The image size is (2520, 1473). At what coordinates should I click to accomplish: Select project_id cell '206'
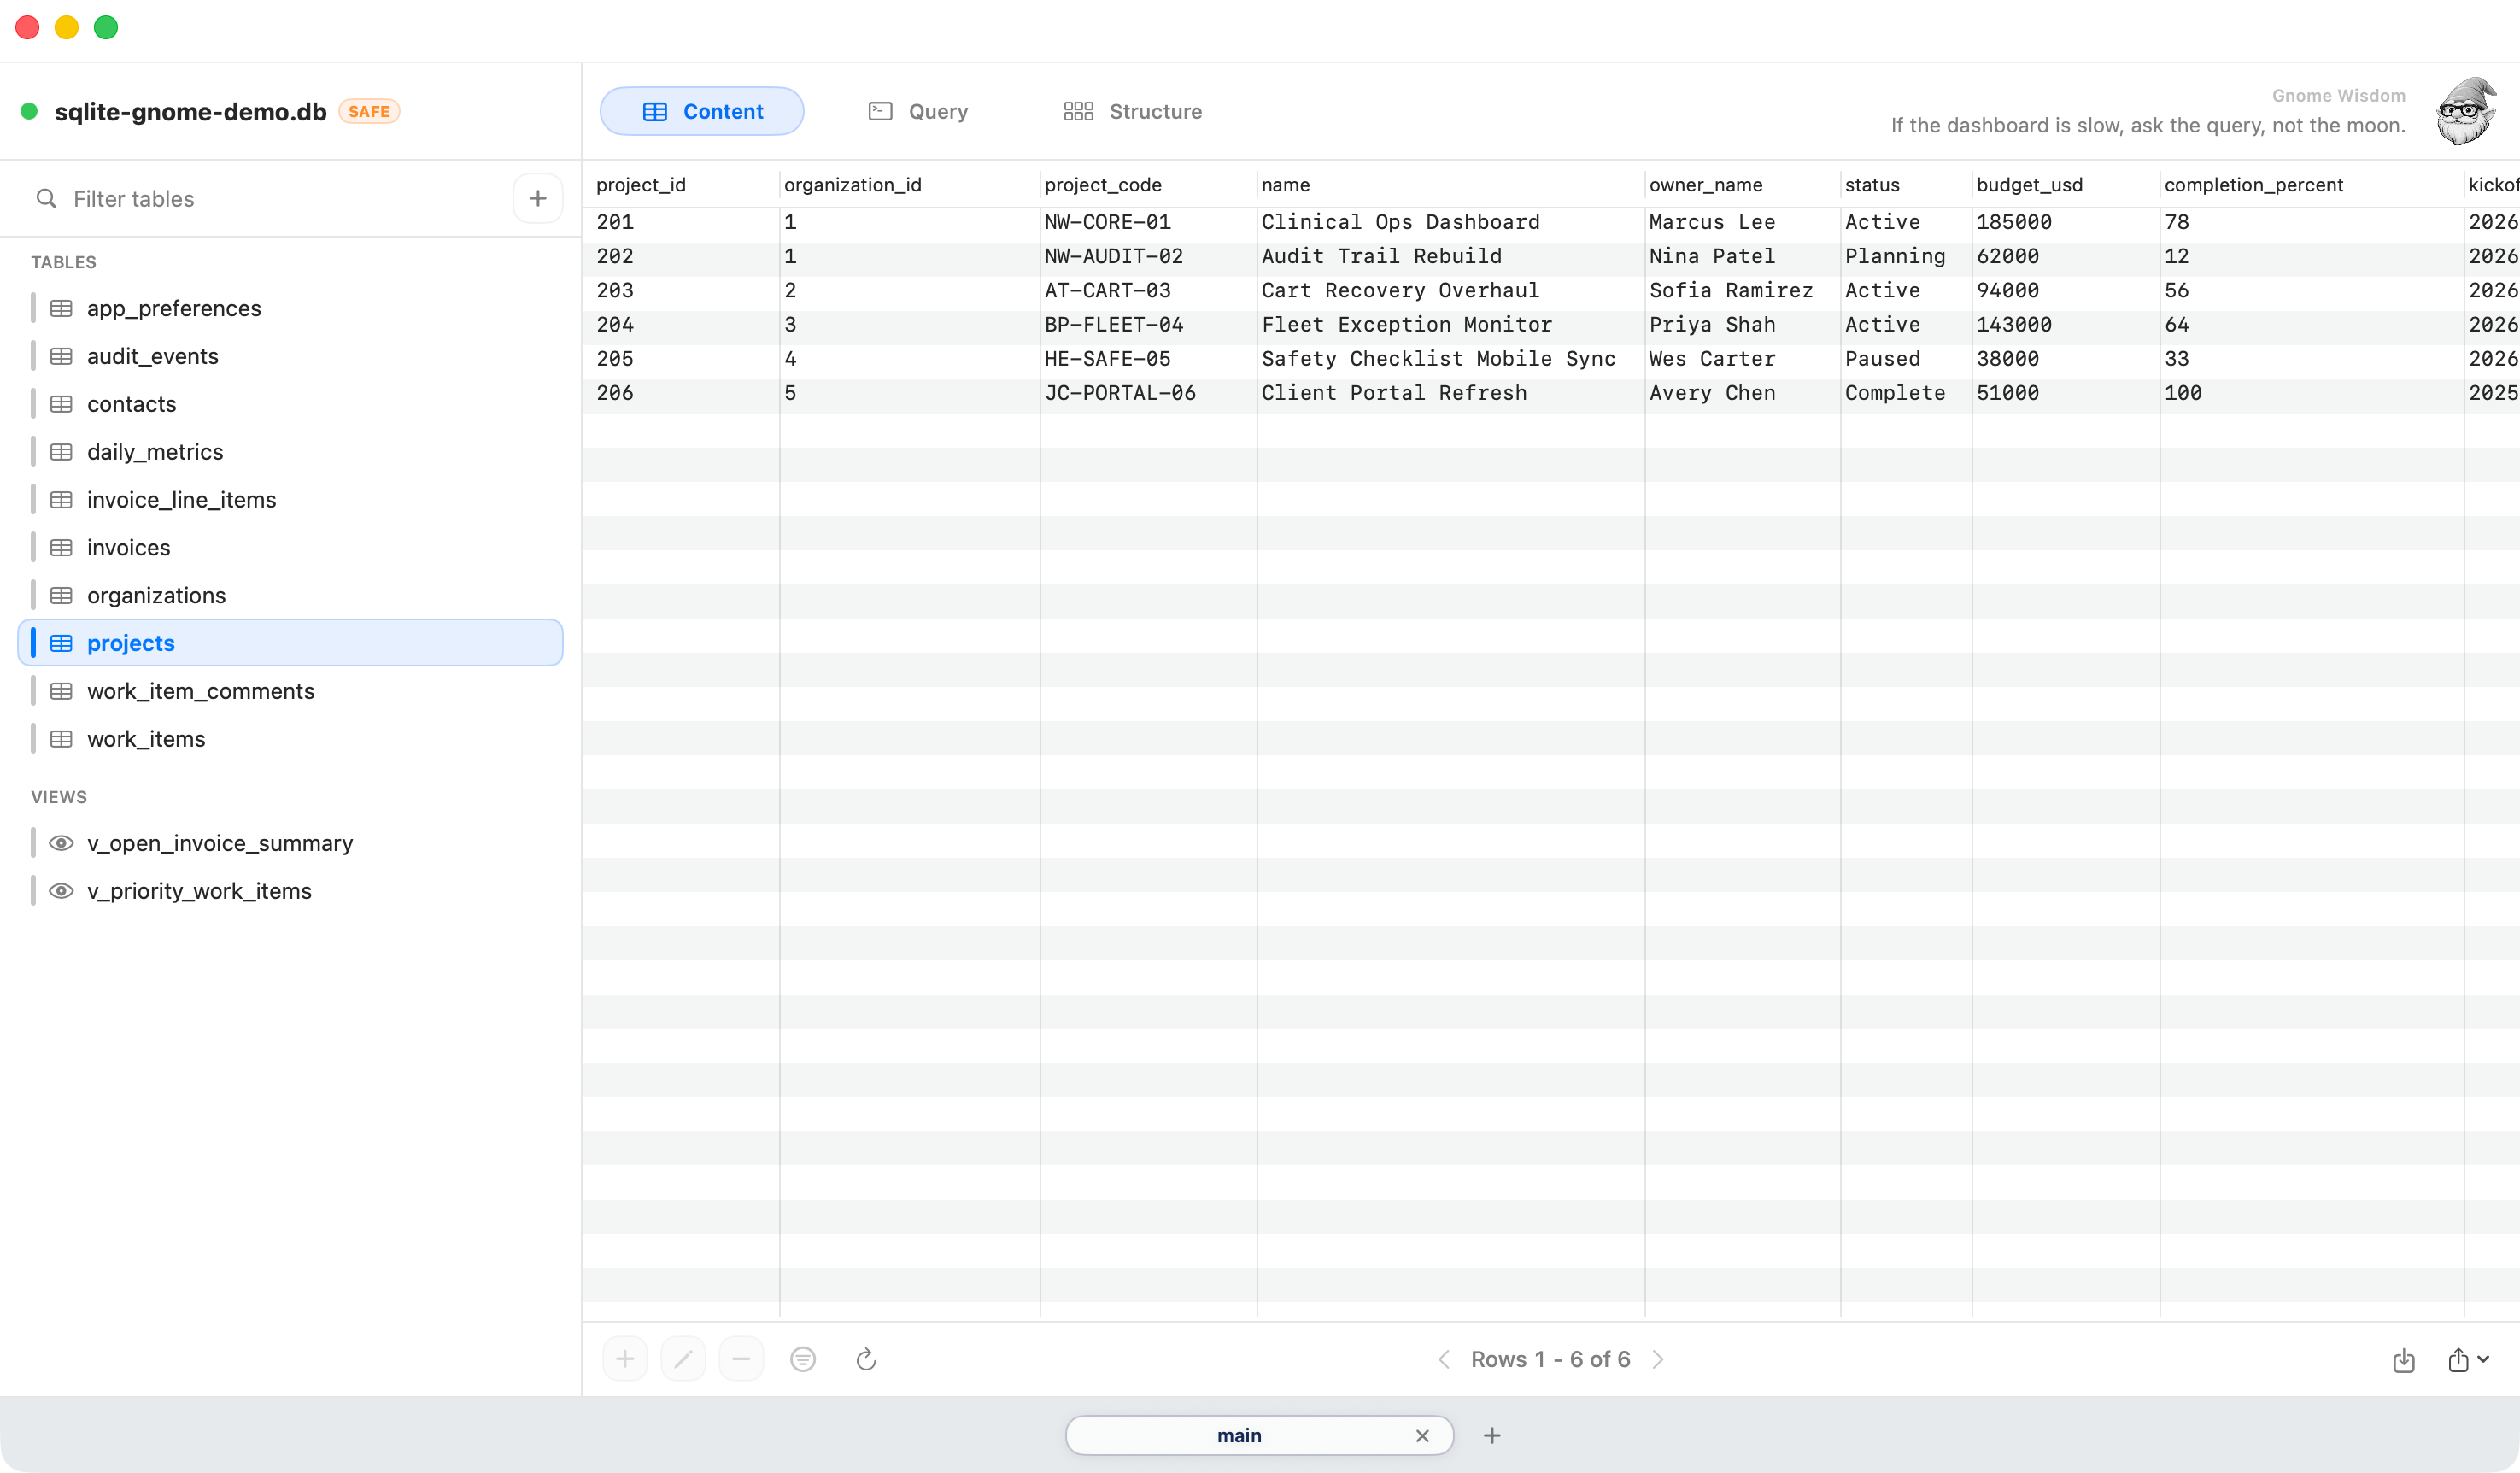pos(680,393)
